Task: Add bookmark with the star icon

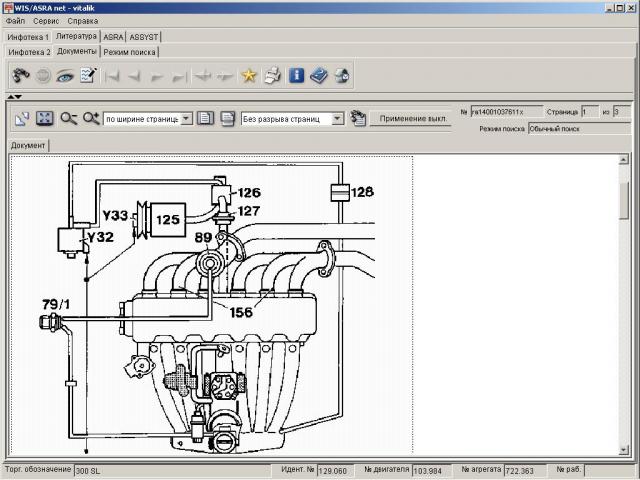Action: pyautogui.click(x=249, y=75)
